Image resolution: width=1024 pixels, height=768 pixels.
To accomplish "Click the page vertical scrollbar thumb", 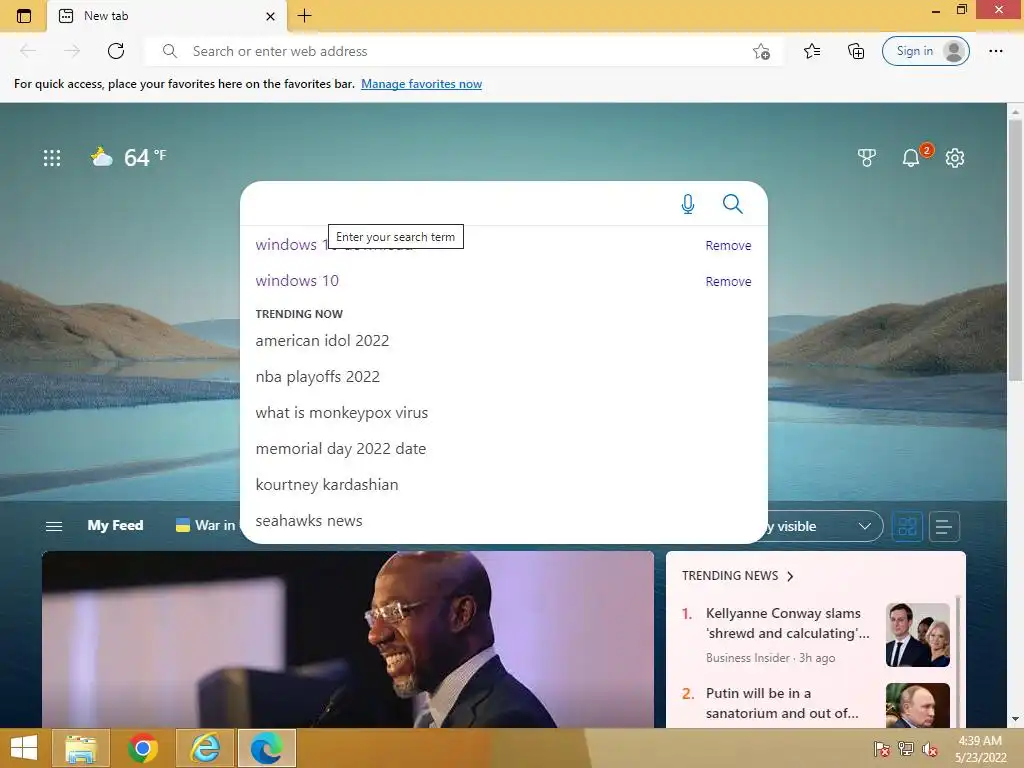I will click(1015, 249).
